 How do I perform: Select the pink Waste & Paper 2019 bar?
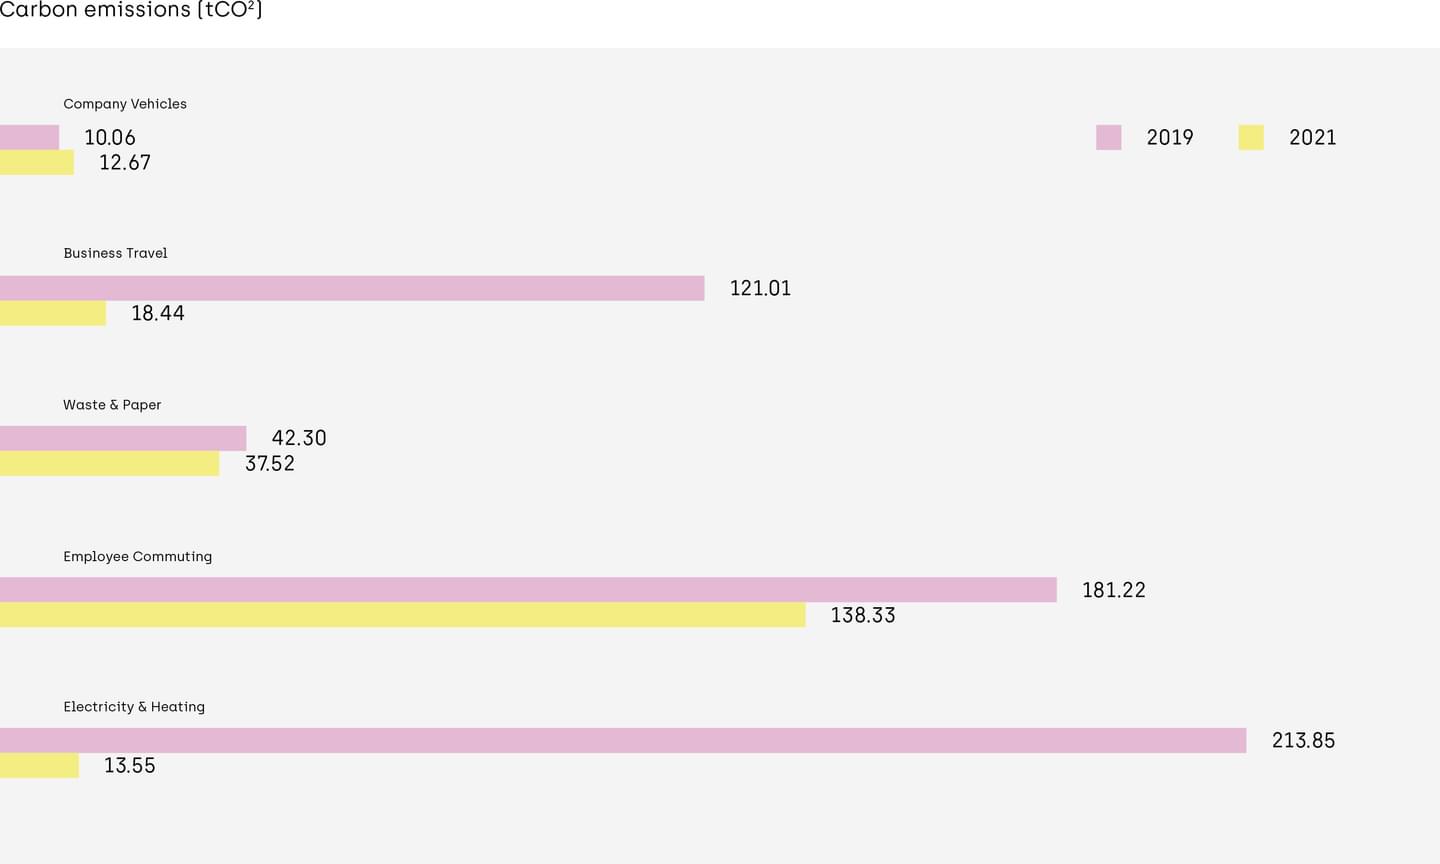[x=123, y=438]
